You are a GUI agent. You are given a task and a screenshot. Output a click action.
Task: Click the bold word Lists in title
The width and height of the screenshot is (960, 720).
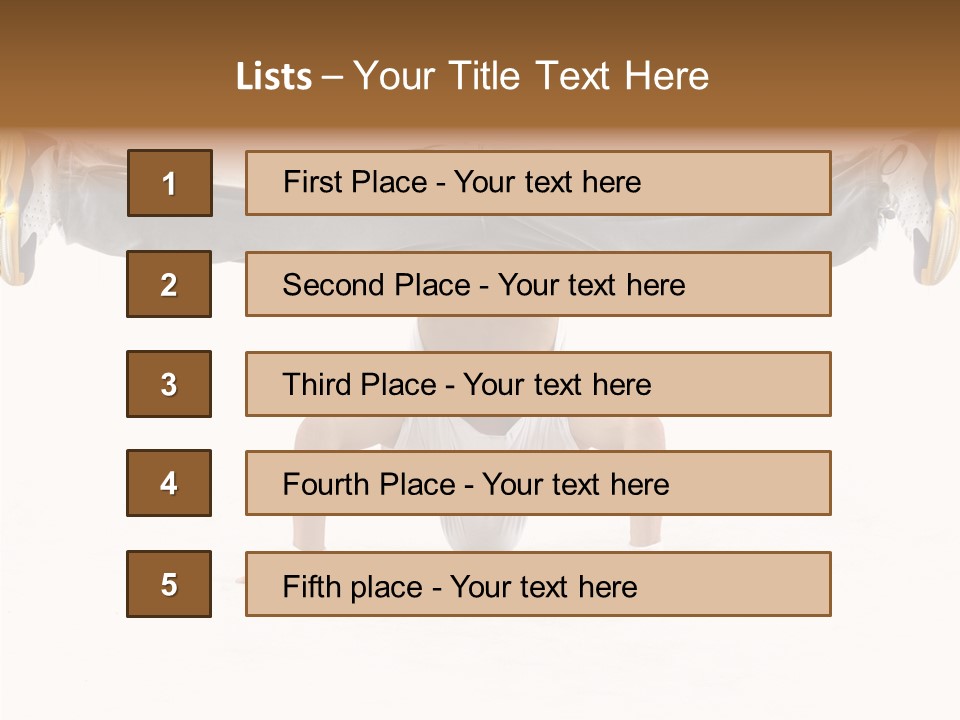(274, 76)
